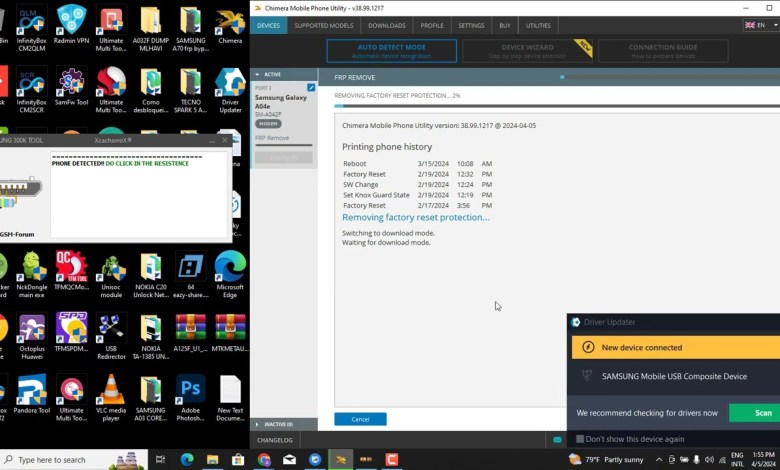Open Chrome from the taskbar

click(x=264, y=460)
